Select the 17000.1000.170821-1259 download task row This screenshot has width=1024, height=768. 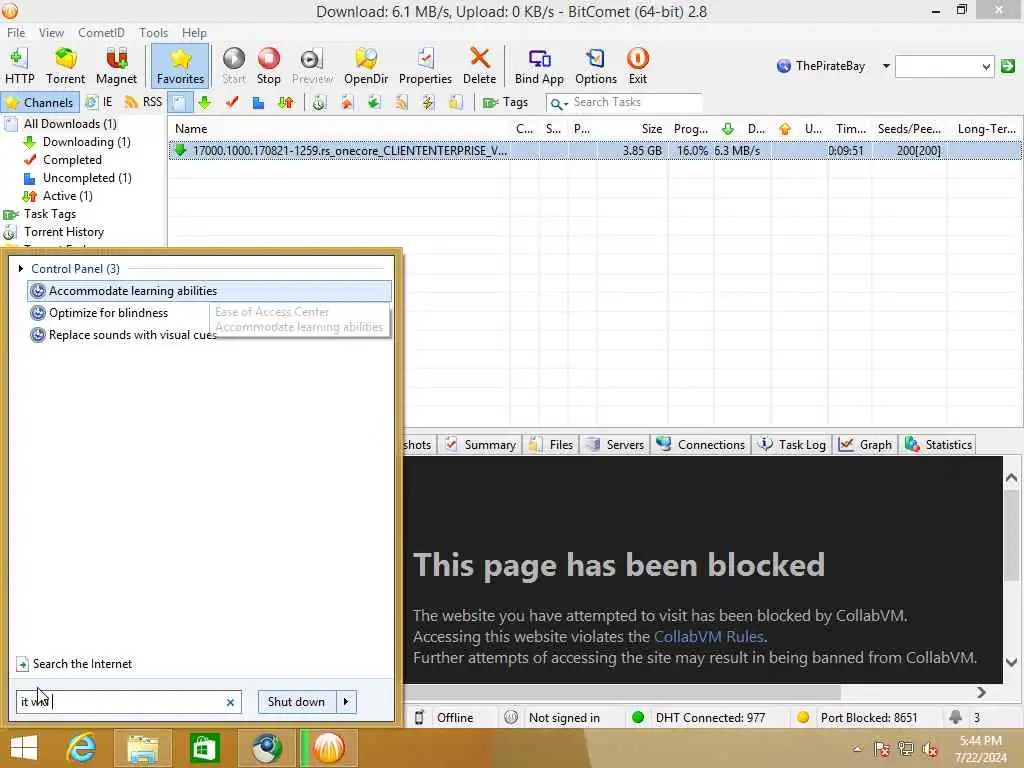[595, 151]
